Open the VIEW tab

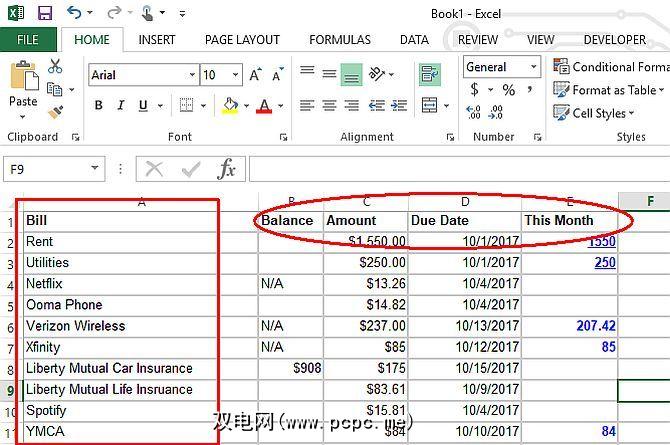(541, 40)
